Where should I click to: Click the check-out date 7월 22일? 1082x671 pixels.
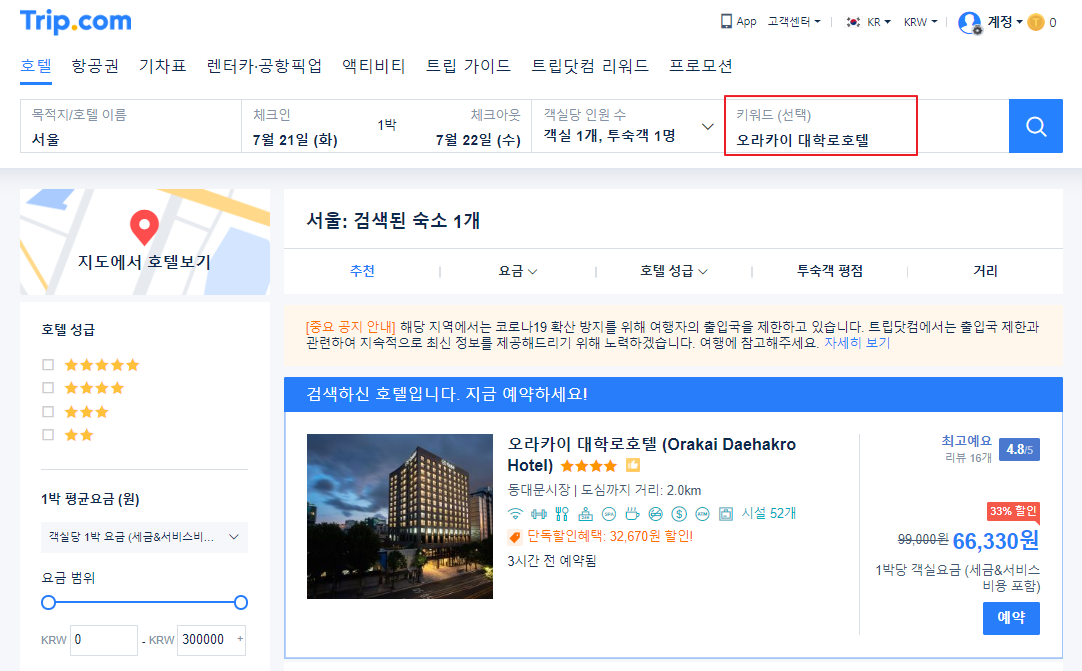click(478, 140)
